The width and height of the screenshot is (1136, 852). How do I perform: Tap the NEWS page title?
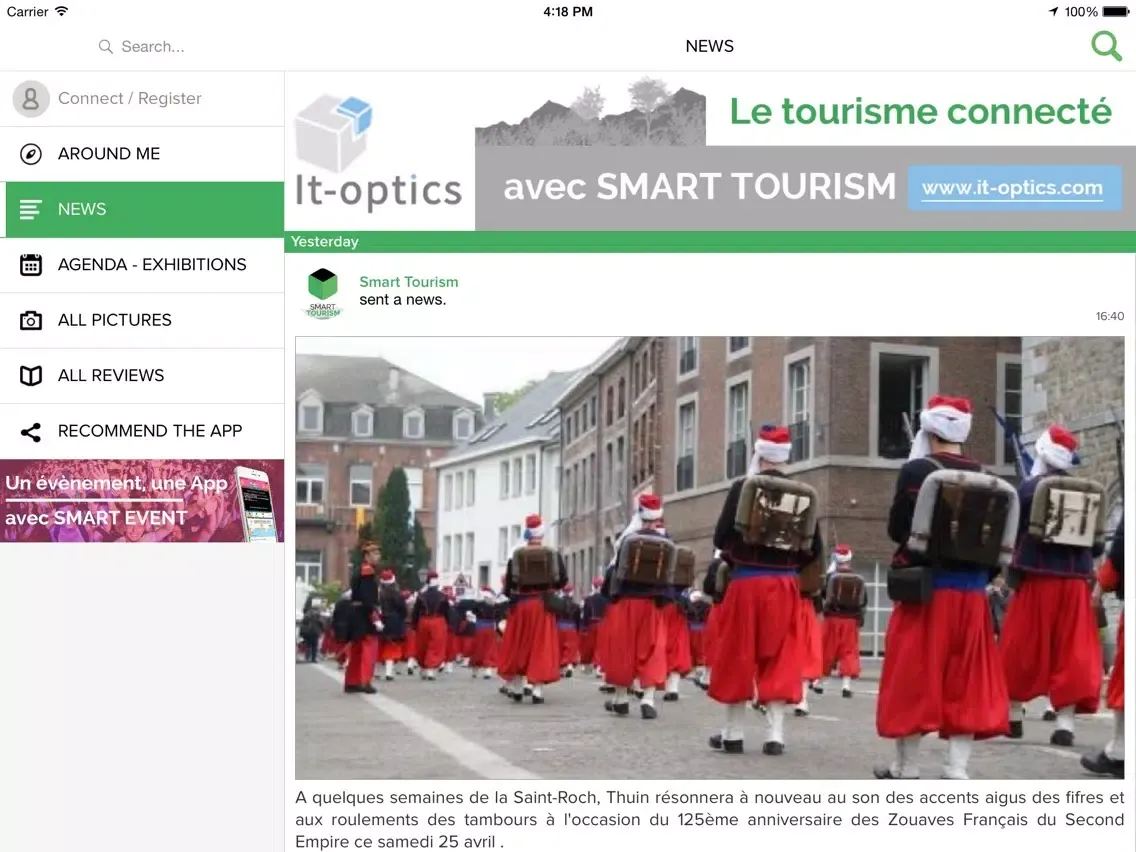pos(710,46)
